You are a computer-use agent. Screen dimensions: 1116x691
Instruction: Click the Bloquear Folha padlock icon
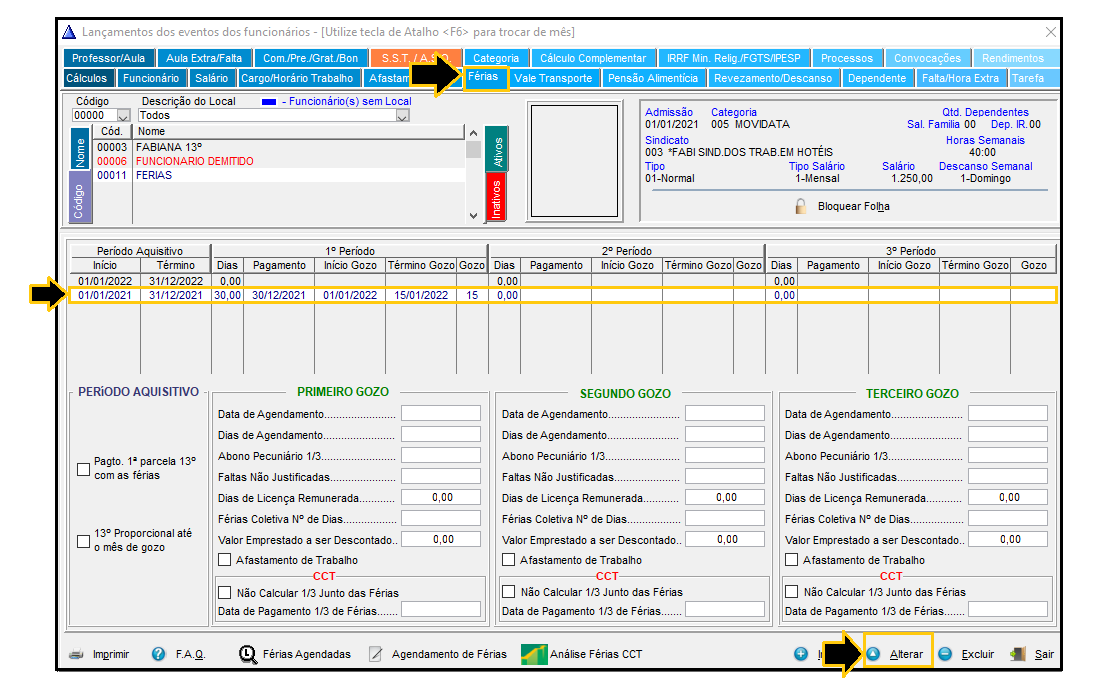coord(801,206)
